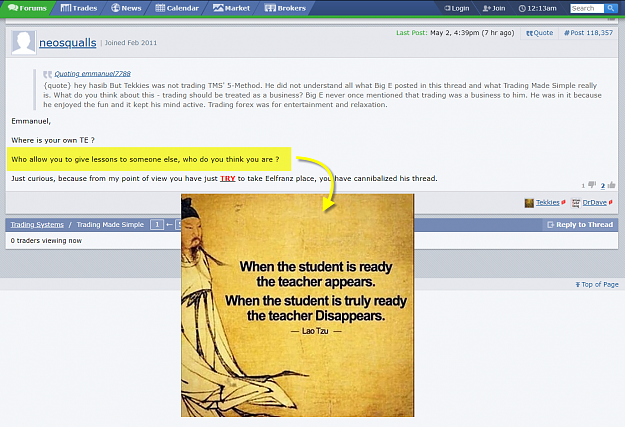The width and height of the screenshot is (625, 427).
Task: Open the like count 2 link
Action: click(x=603, y=186)
